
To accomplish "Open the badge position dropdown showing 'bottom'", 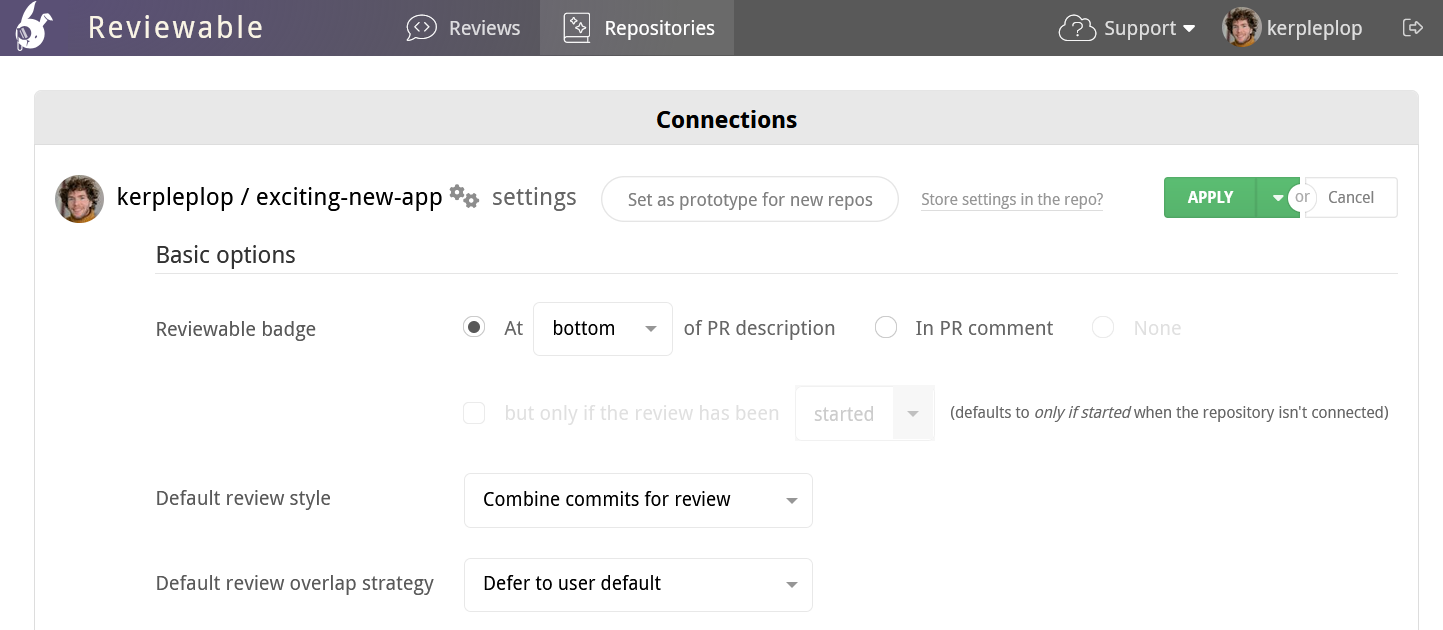I will pos(602,328).
